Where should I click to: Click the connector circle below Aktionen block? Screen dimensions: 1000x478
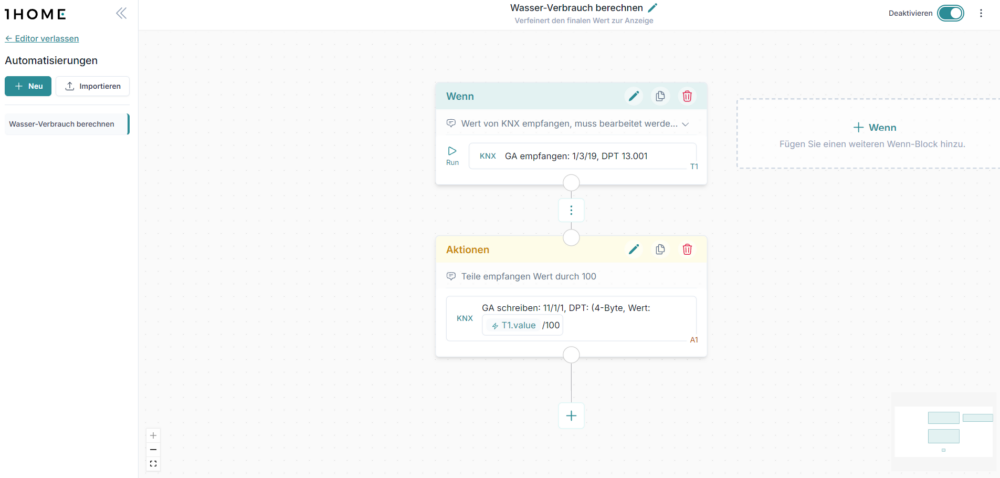[571, 354]
